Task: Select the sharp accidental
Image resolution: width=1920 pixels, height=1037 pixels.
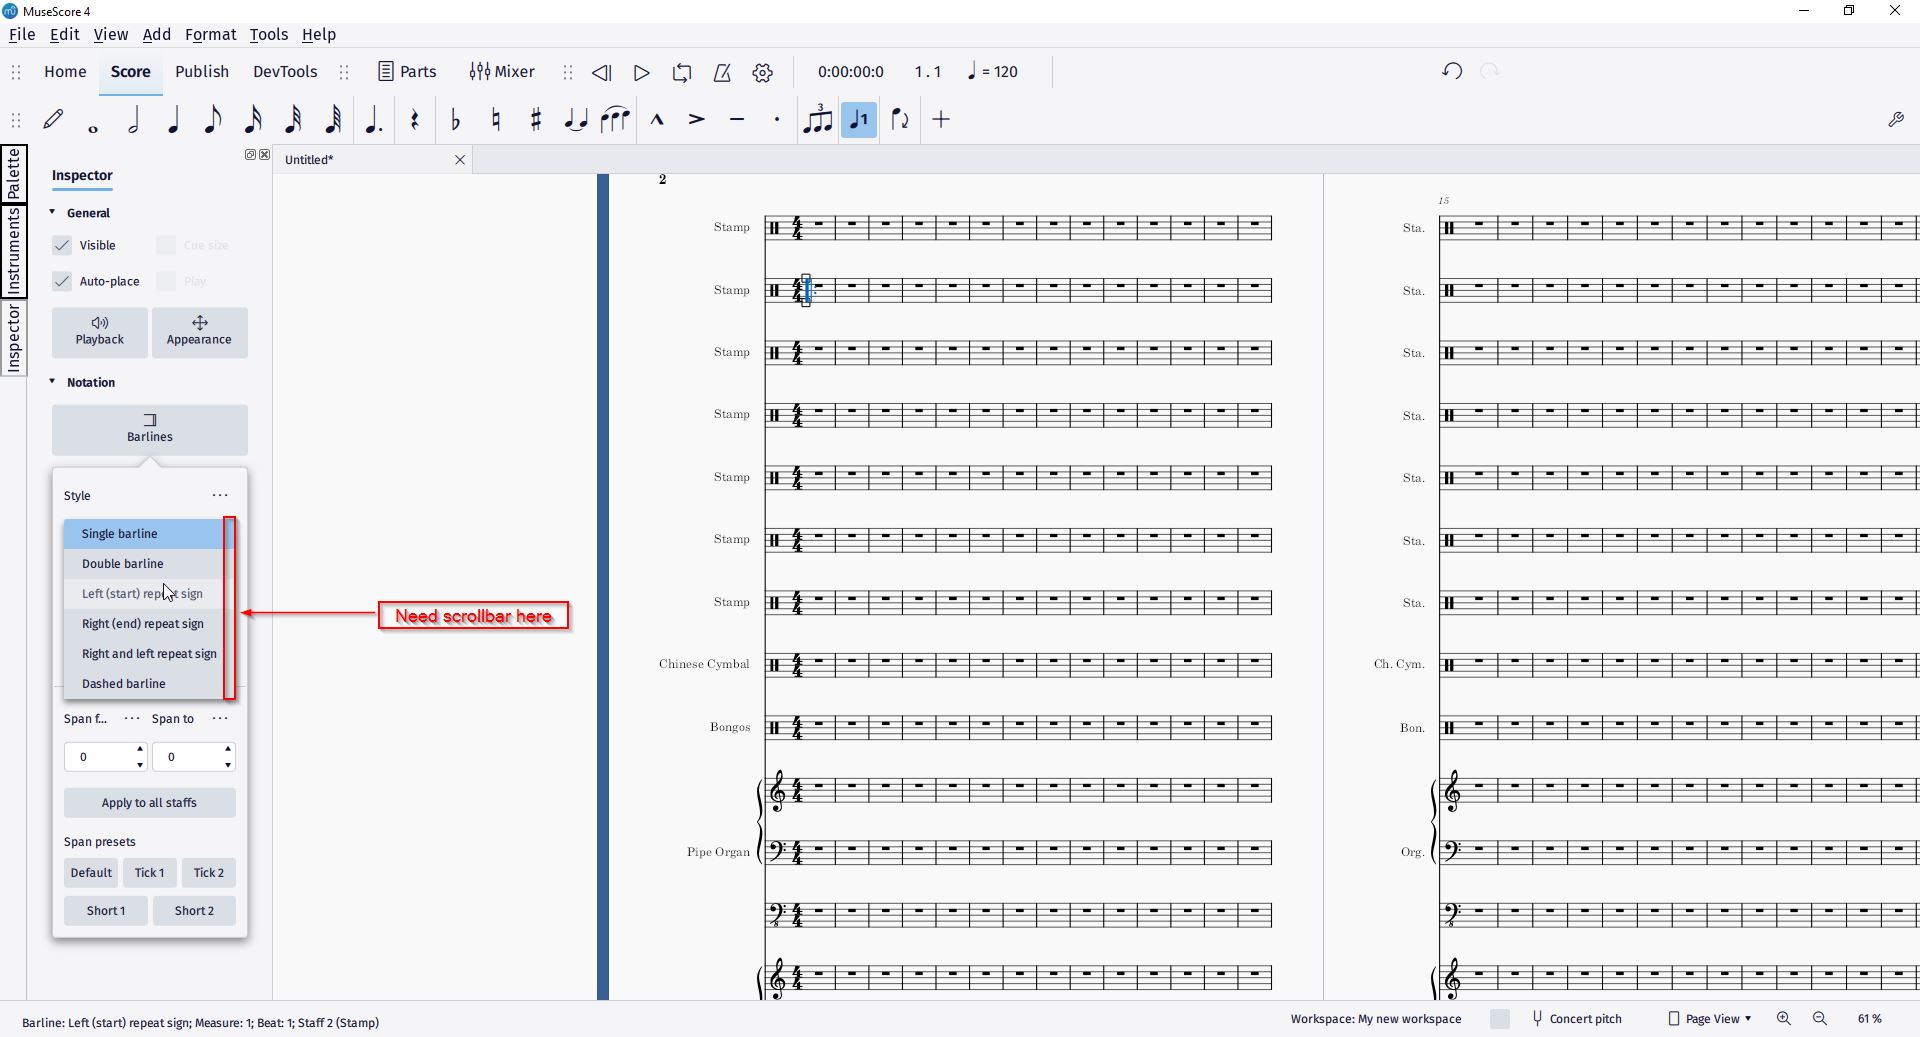Action: coord(536,120)
